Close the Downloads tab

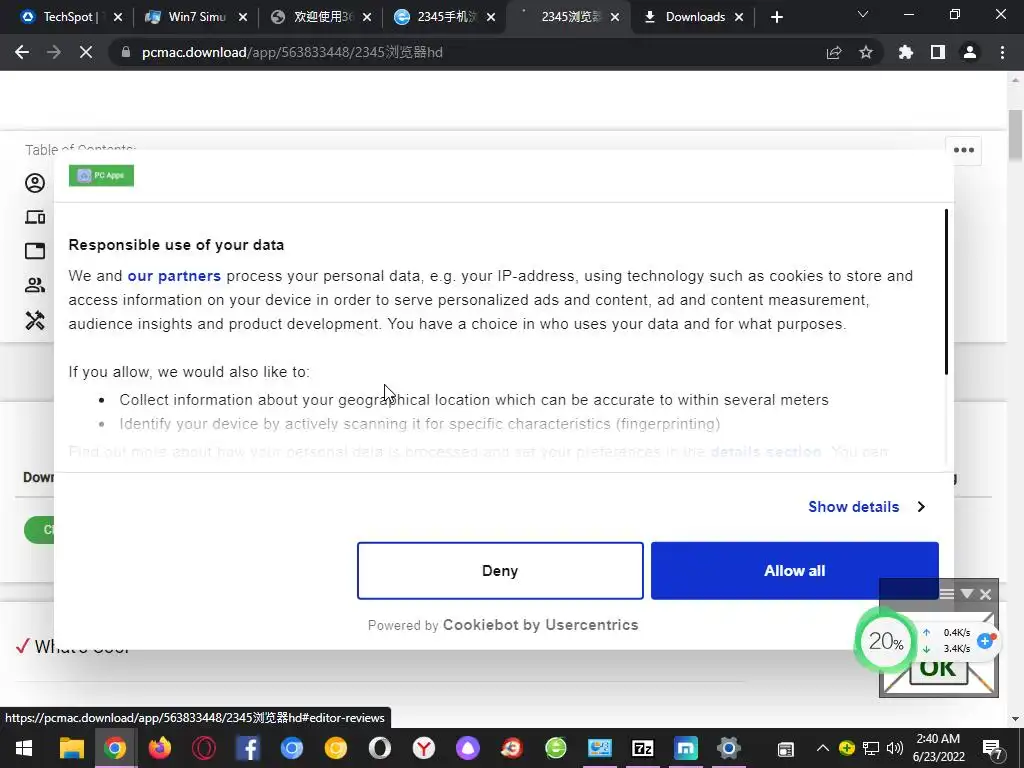coord(739,17)
